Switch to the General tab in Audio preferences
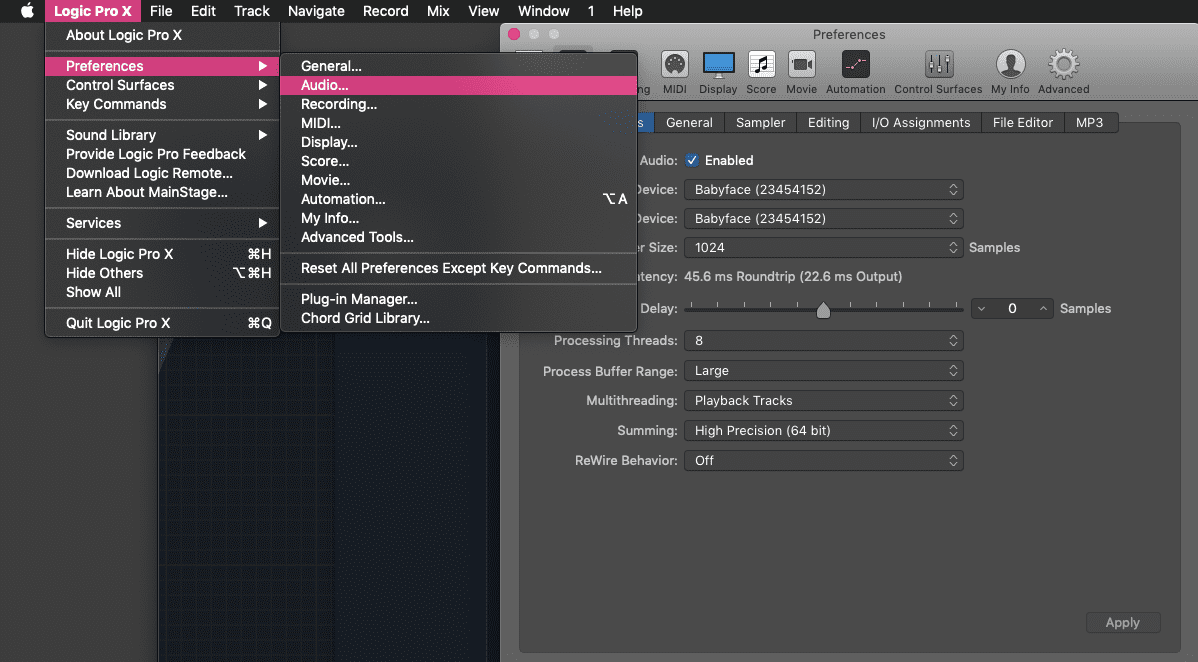Screen dimensions: 1198x662 689,122
